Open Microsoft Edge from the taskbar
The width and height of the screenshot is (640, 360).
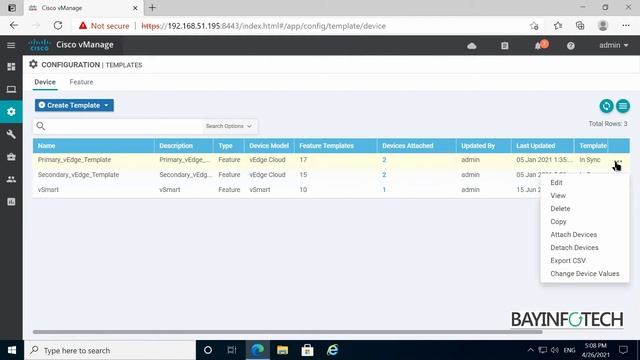[x=258, y=350]
